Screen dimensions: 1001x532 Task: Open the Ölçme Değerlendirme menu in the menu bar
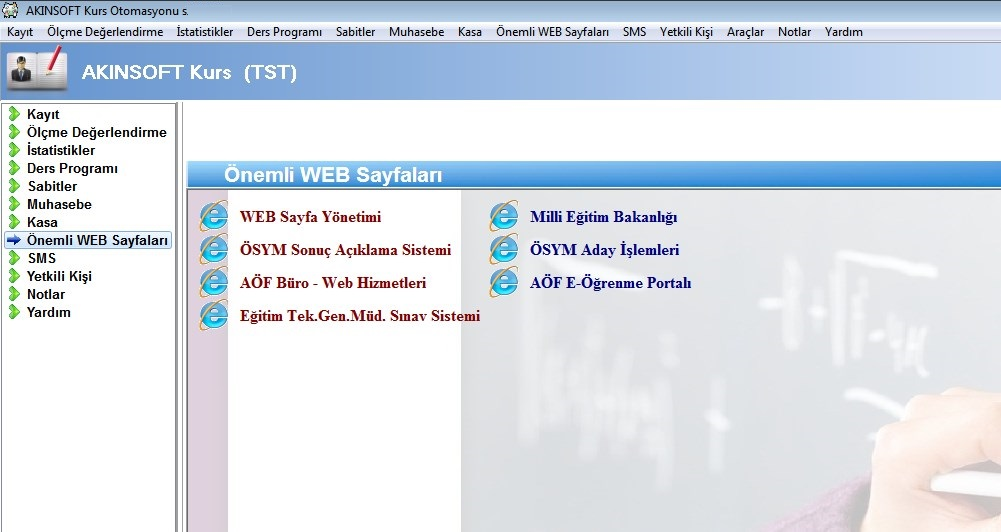(105, 32)
